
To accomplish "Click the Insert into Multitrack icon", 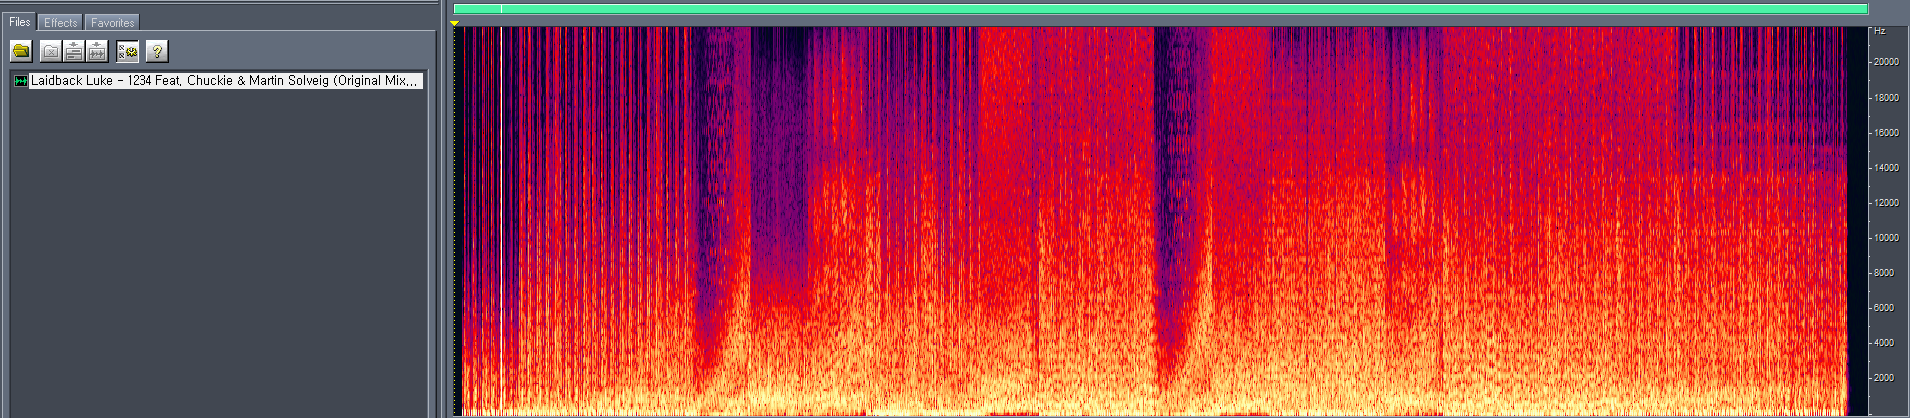I will click(74, 51).
